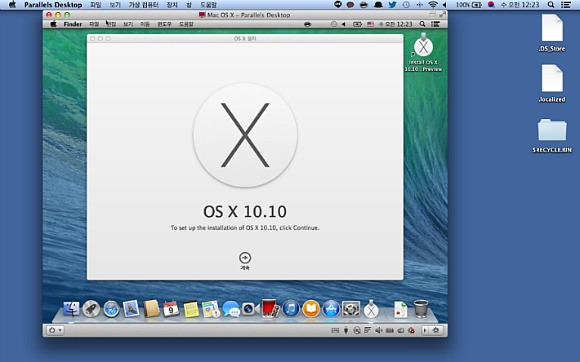
Task: Click the host clock 수 오전 12:23
Action: pyautogui.click(x=520, y=5)
